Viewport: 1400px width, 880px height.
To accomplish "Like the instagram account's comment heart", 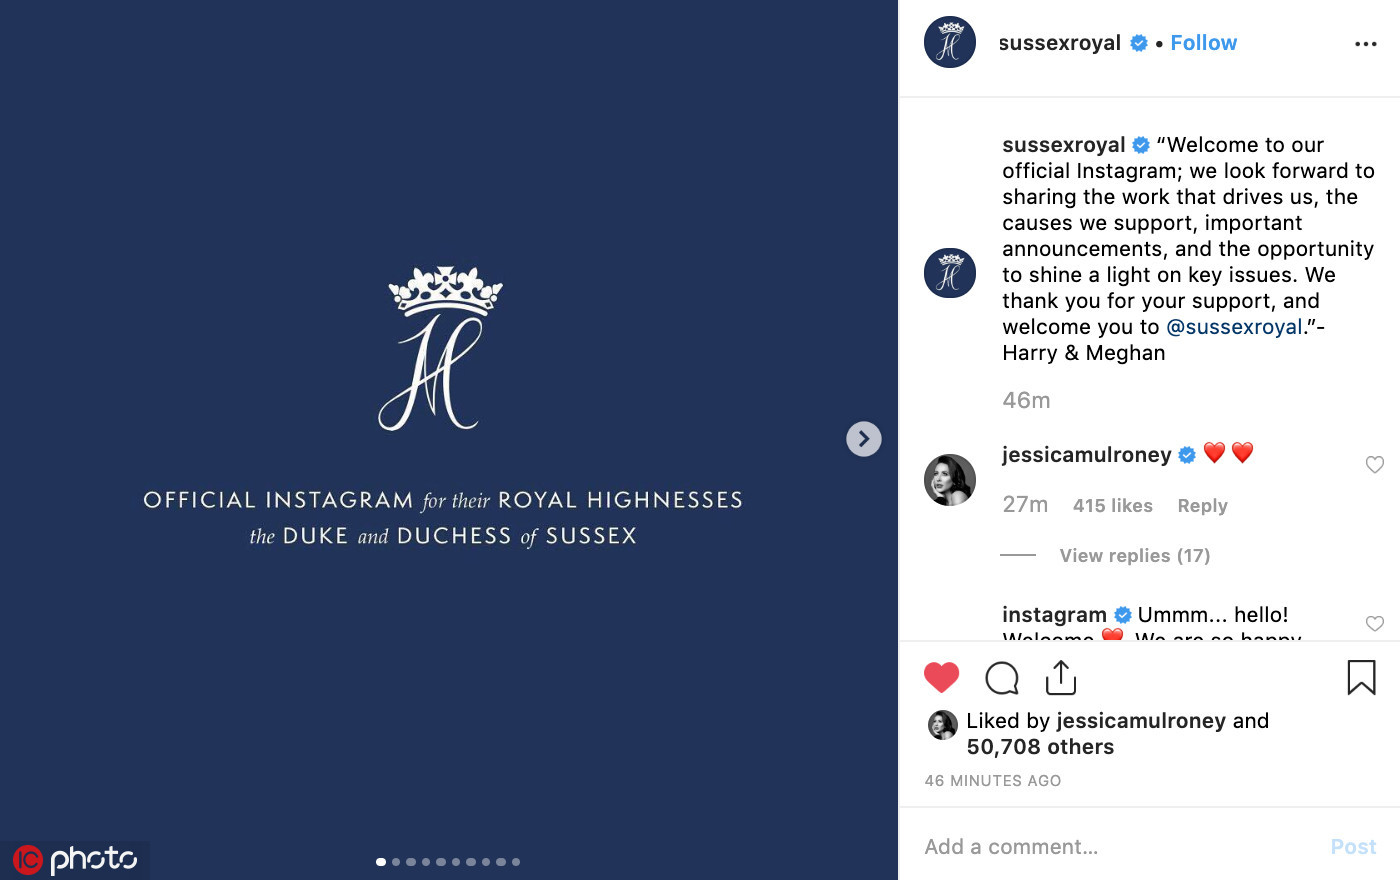I will [x=1375, y=624].
